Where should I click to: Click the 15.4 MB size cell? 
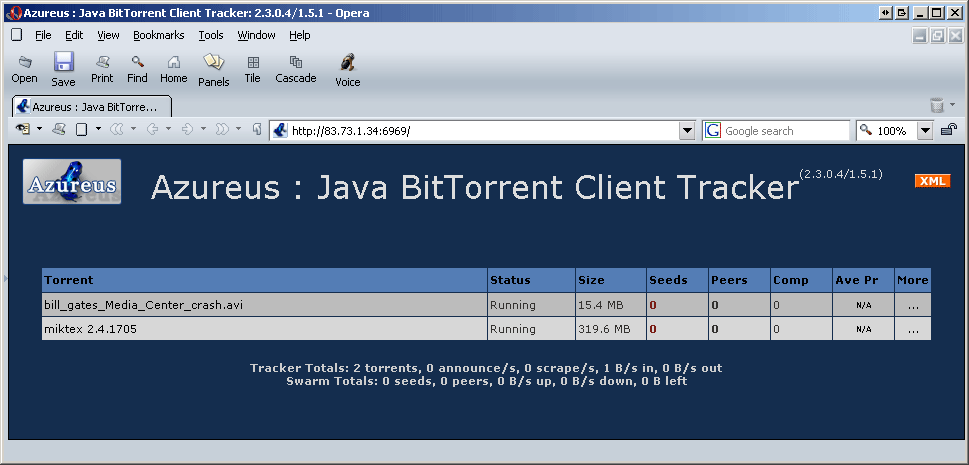(611, 305)
